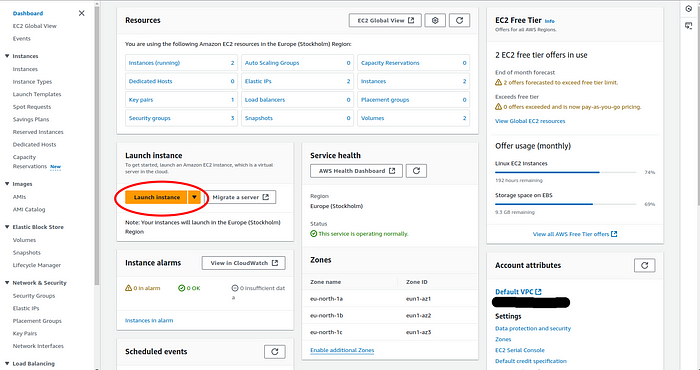This screenshot has width=700, height=370.
Task: Collapse the Instances sidebar section
Action: coord(7,56)
